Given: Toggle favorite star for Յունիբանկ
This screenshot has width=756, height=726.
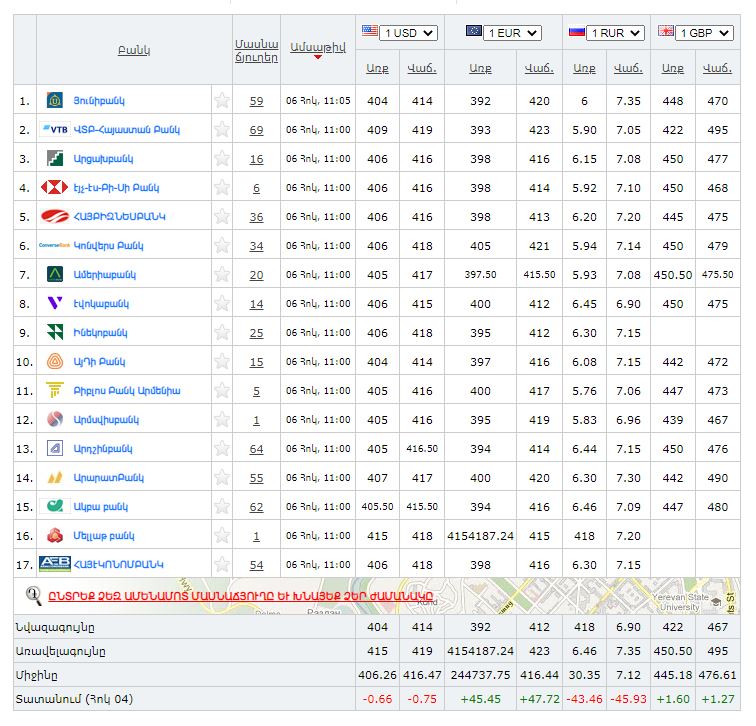Looking at the screenshot, I should 222,101.
